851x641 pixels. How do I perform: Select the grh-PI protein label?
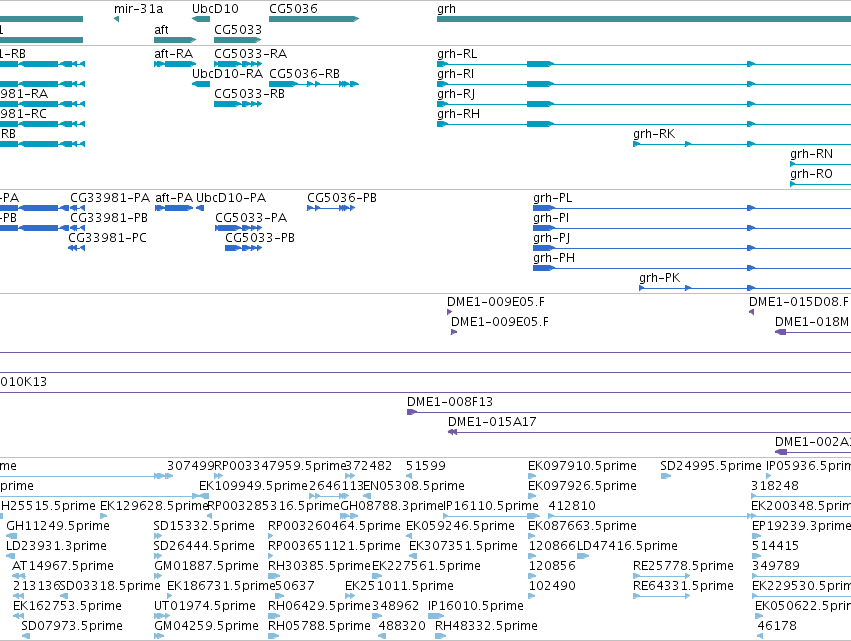pyautogui.click(x=551, y=218)
